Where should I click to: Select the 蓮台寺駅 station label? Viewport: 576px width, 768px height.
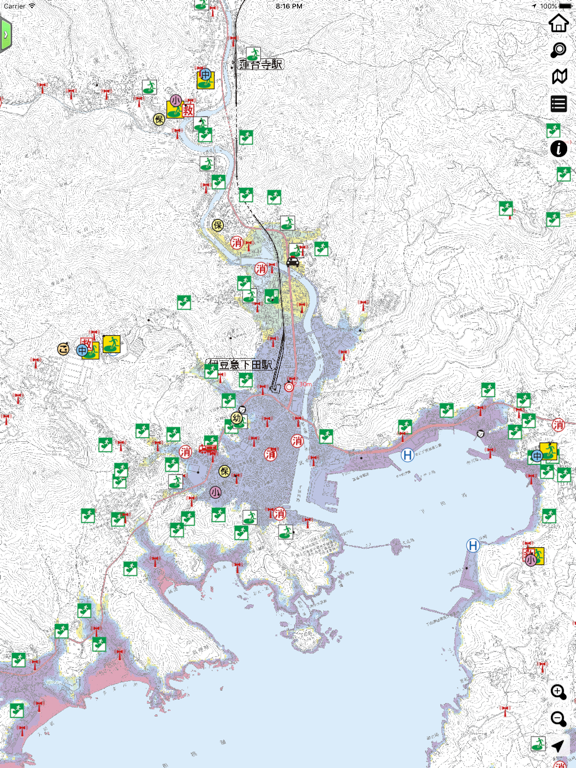point(260,64)
